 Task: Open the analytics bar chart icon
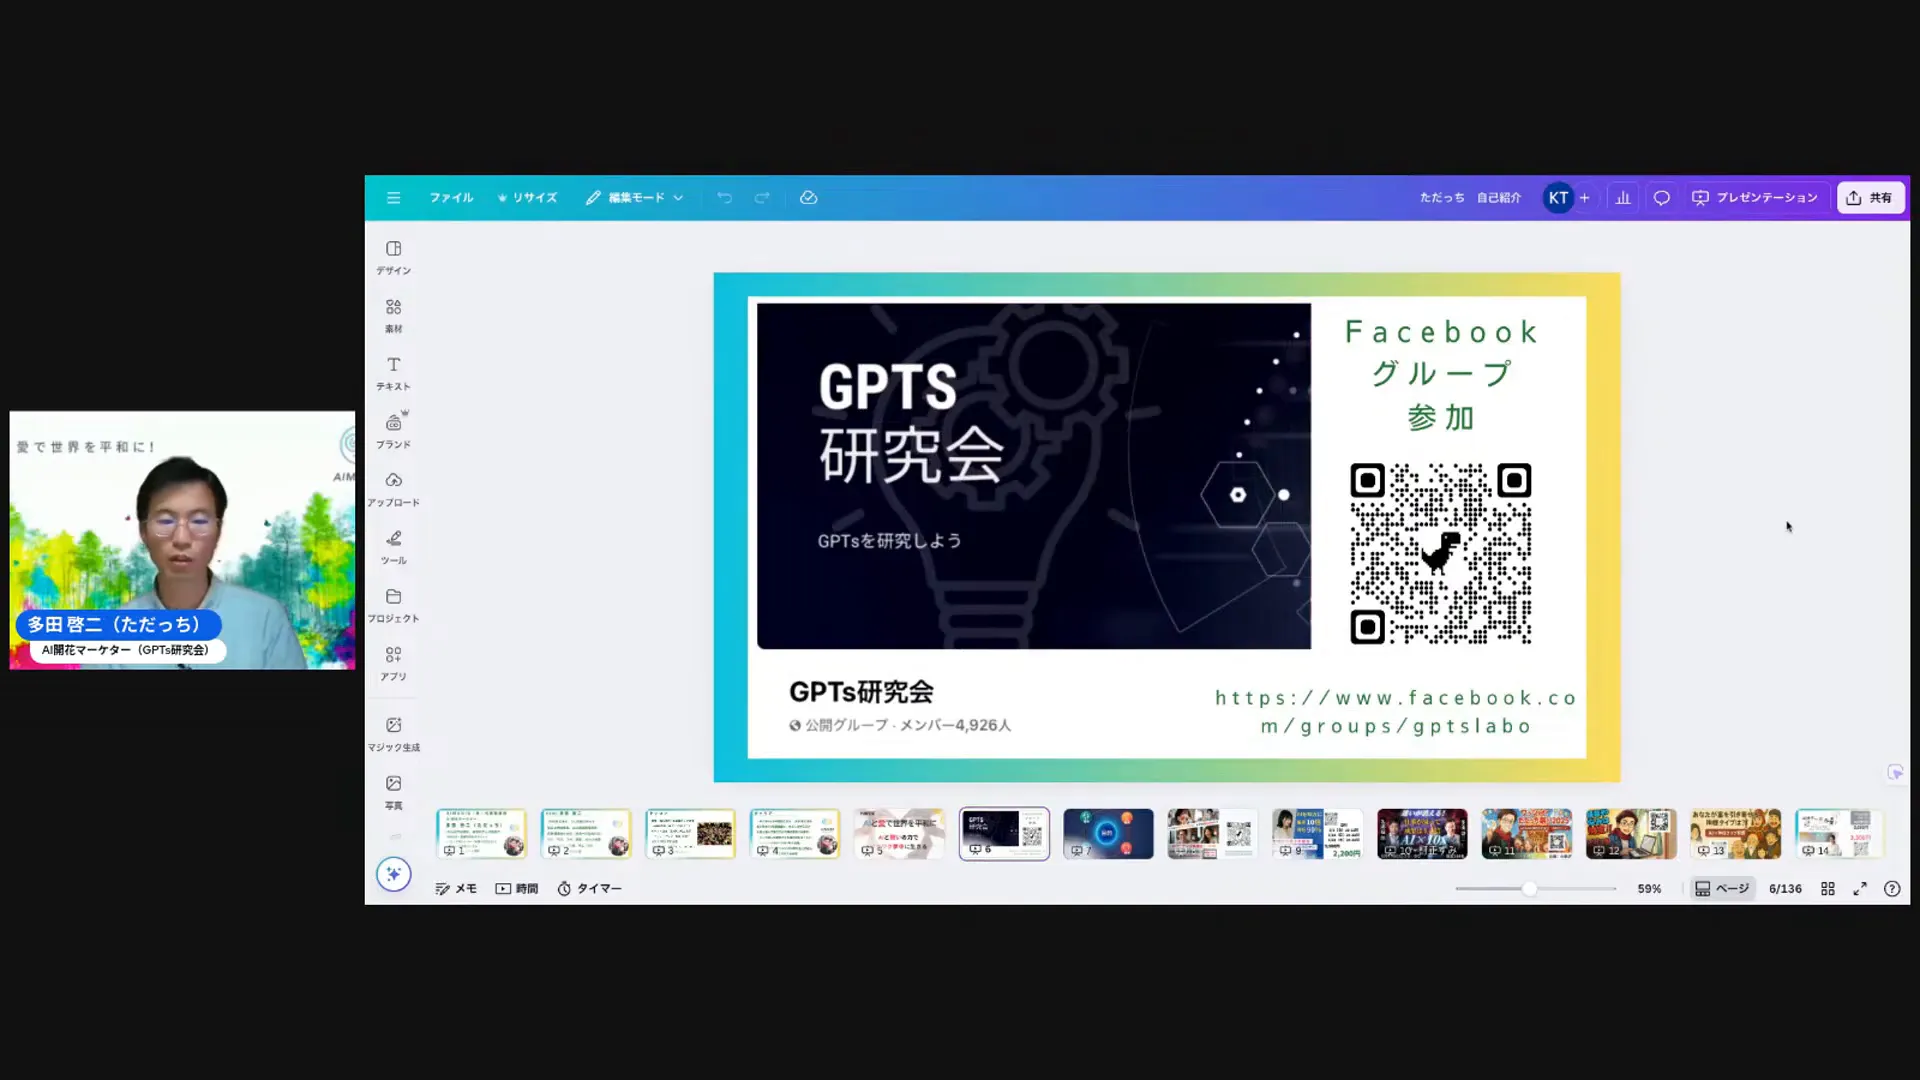(1623, 198)
